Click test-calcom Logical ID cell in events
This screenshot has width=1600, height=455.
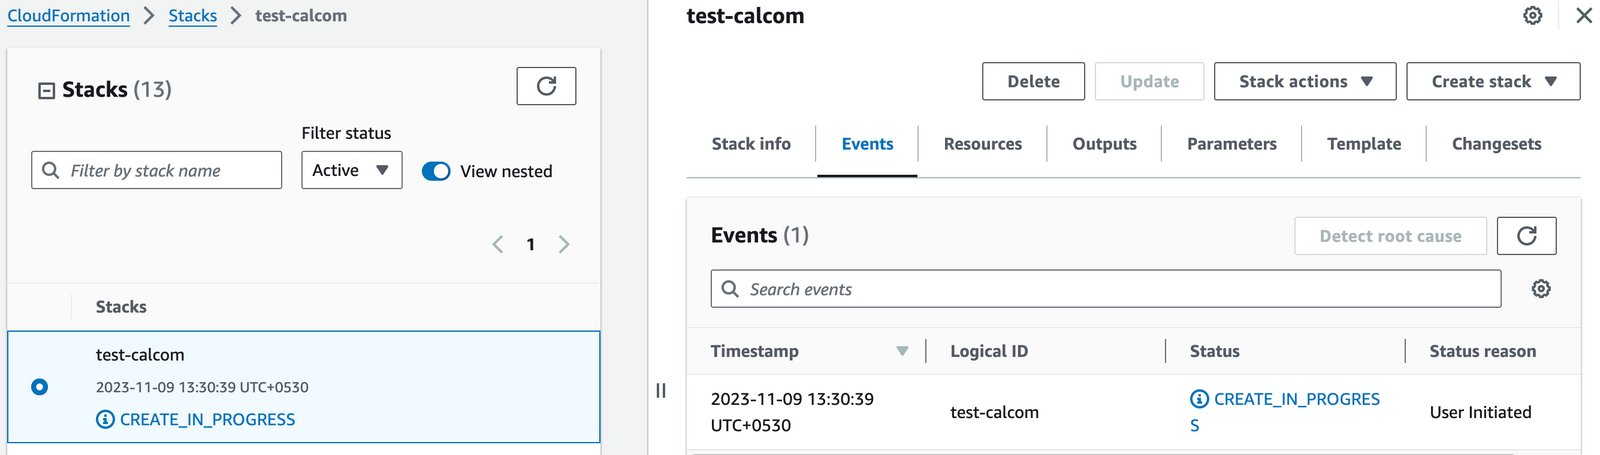994,412
